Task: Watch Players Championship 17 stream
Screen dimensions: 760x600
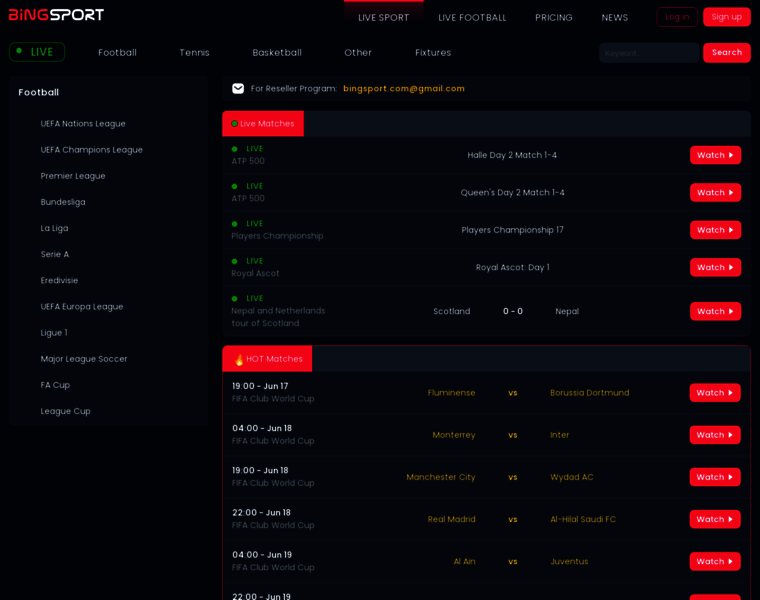Action: coord(715,230)
